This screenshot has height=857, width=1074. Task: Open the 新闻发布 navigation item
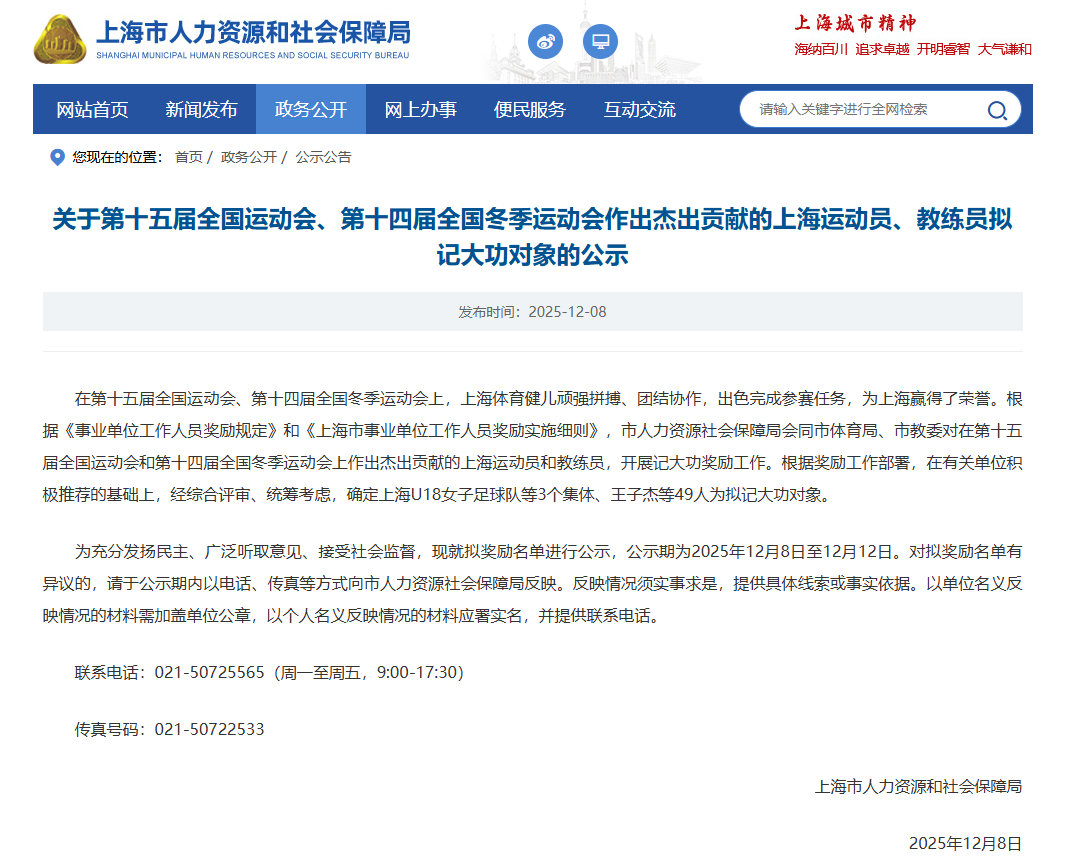(x=201, y=110)
